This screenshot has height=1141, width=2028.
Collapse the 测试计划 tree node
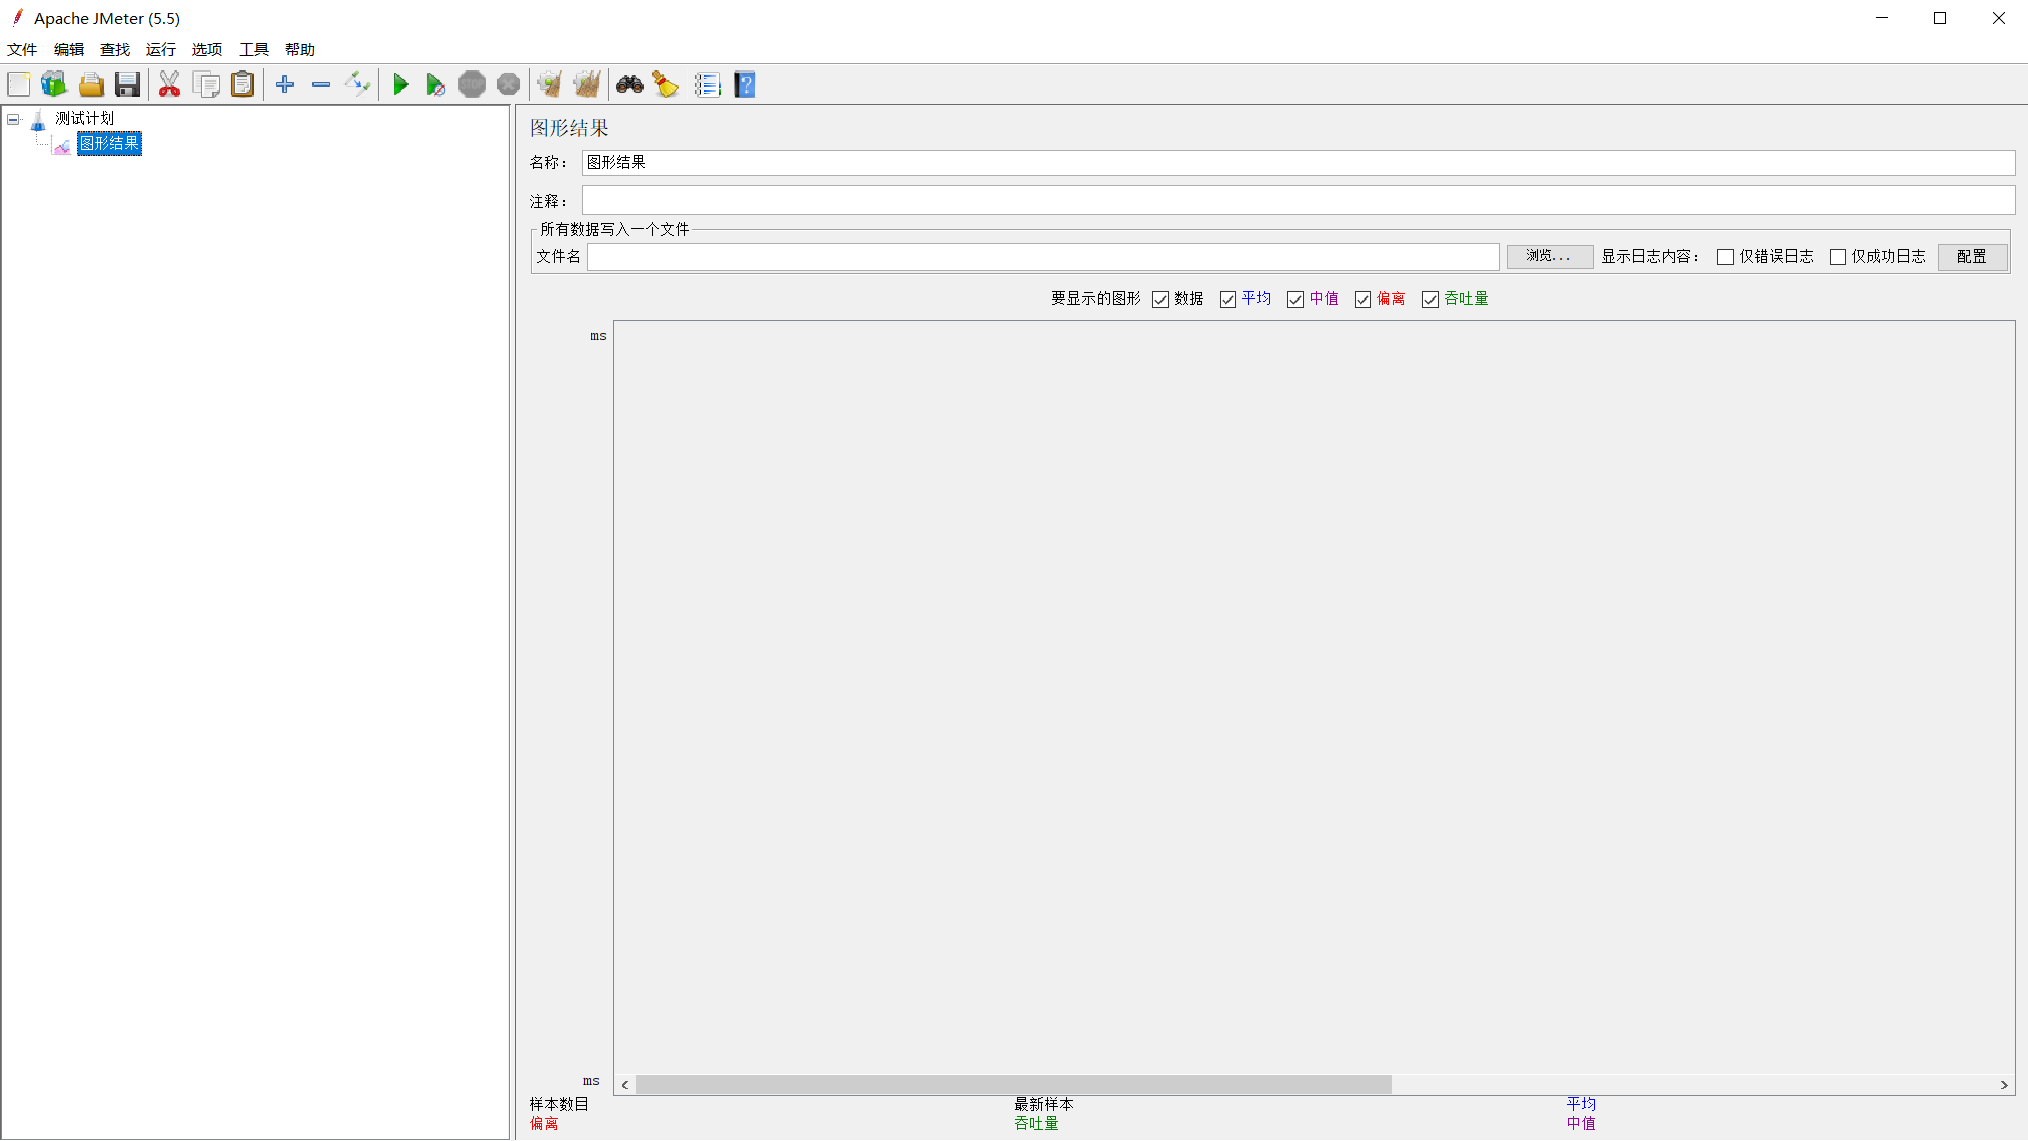pyautogui.click(x=14, y=119)
